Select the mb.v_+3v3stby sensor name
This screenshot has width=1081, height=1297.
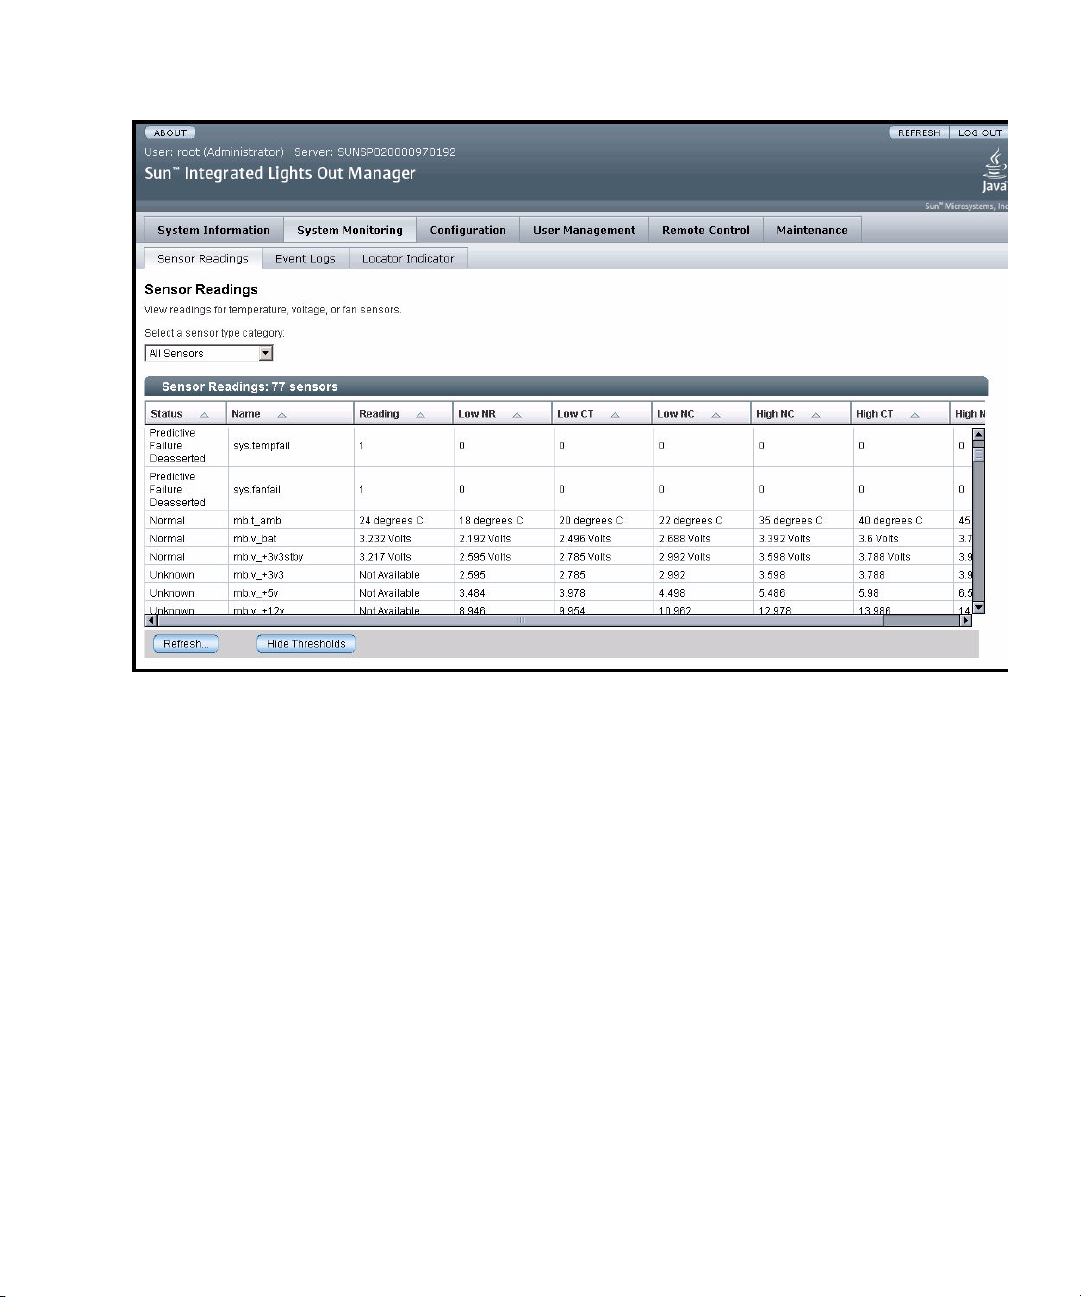[268, 557]
